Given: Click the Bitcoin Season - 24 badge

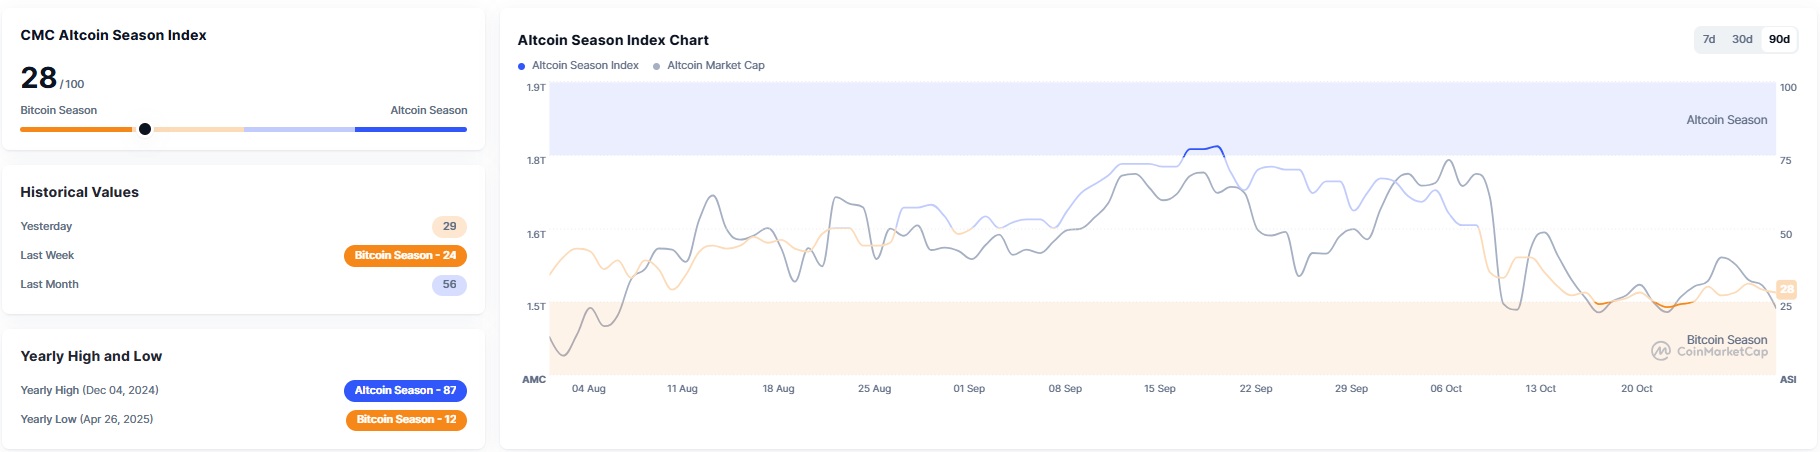Looking at the screenshot, I should point(405,256).
